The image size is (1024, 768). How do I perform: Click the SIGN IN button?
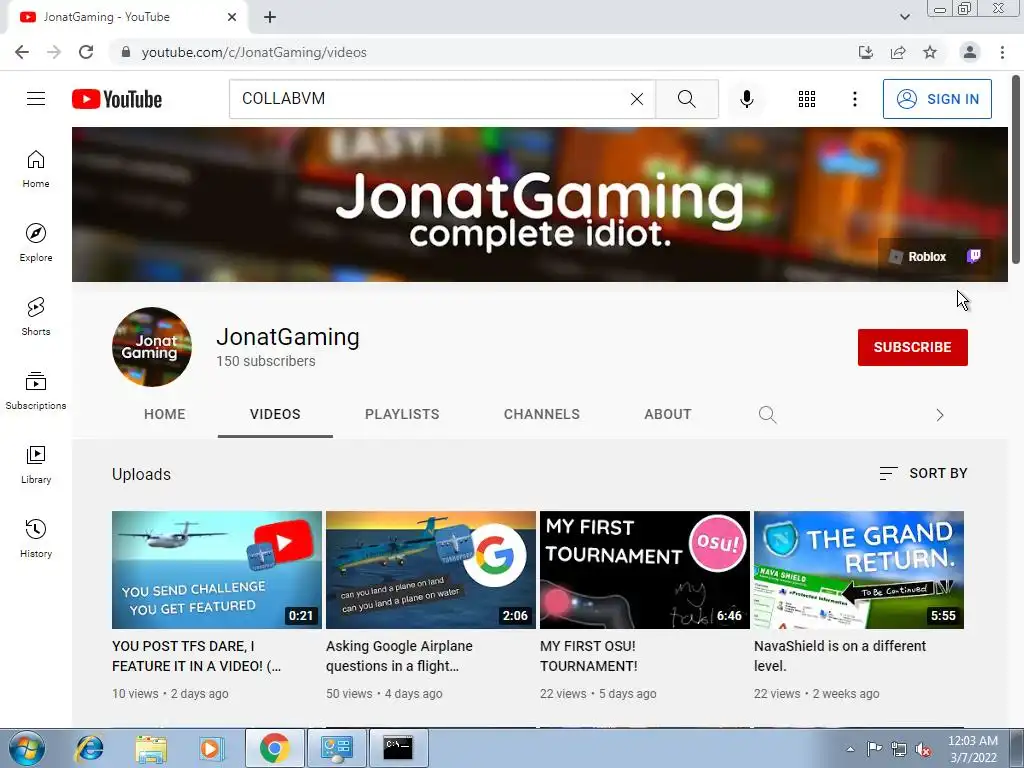pos(937,99)
